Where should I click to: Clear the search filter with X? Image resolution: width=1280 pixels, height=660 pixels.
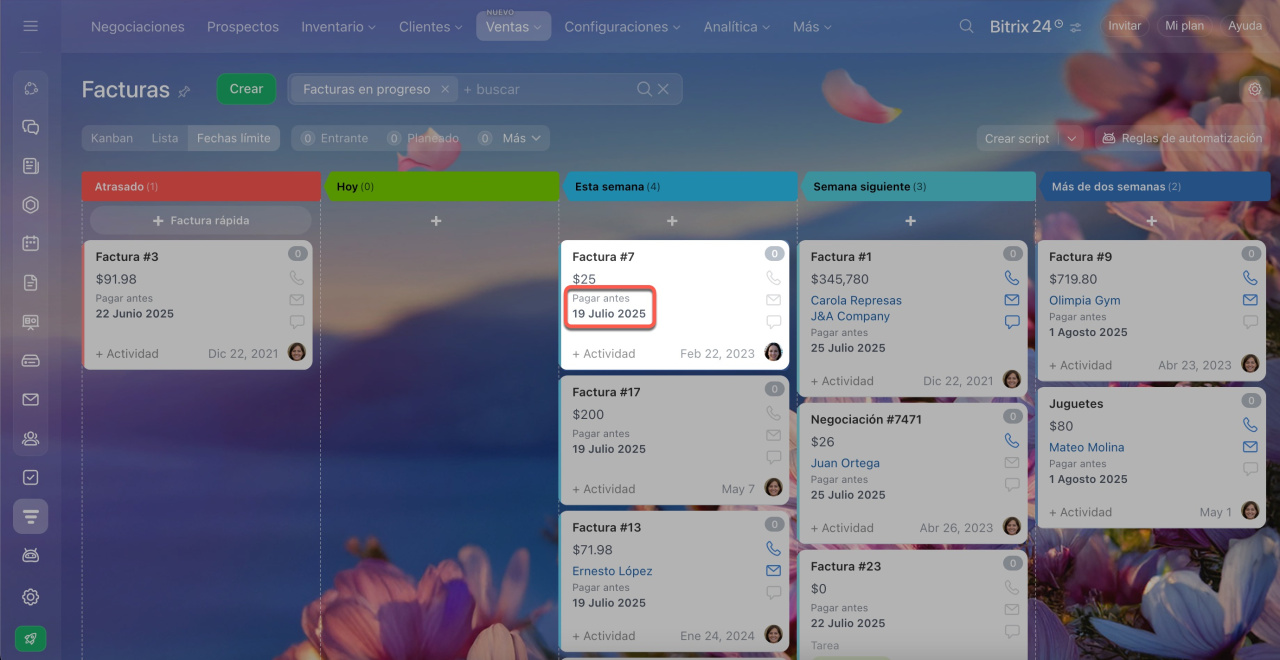tap(663, 89)
